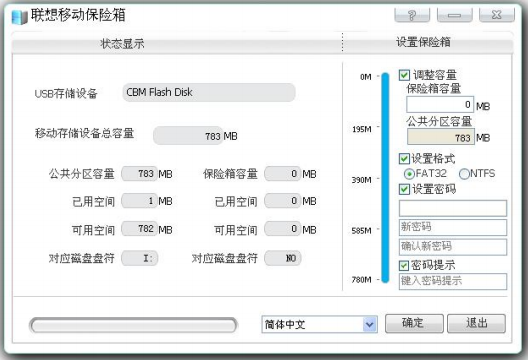
Task: Click the 195M slider scale label
Action: tap(362, 129)
